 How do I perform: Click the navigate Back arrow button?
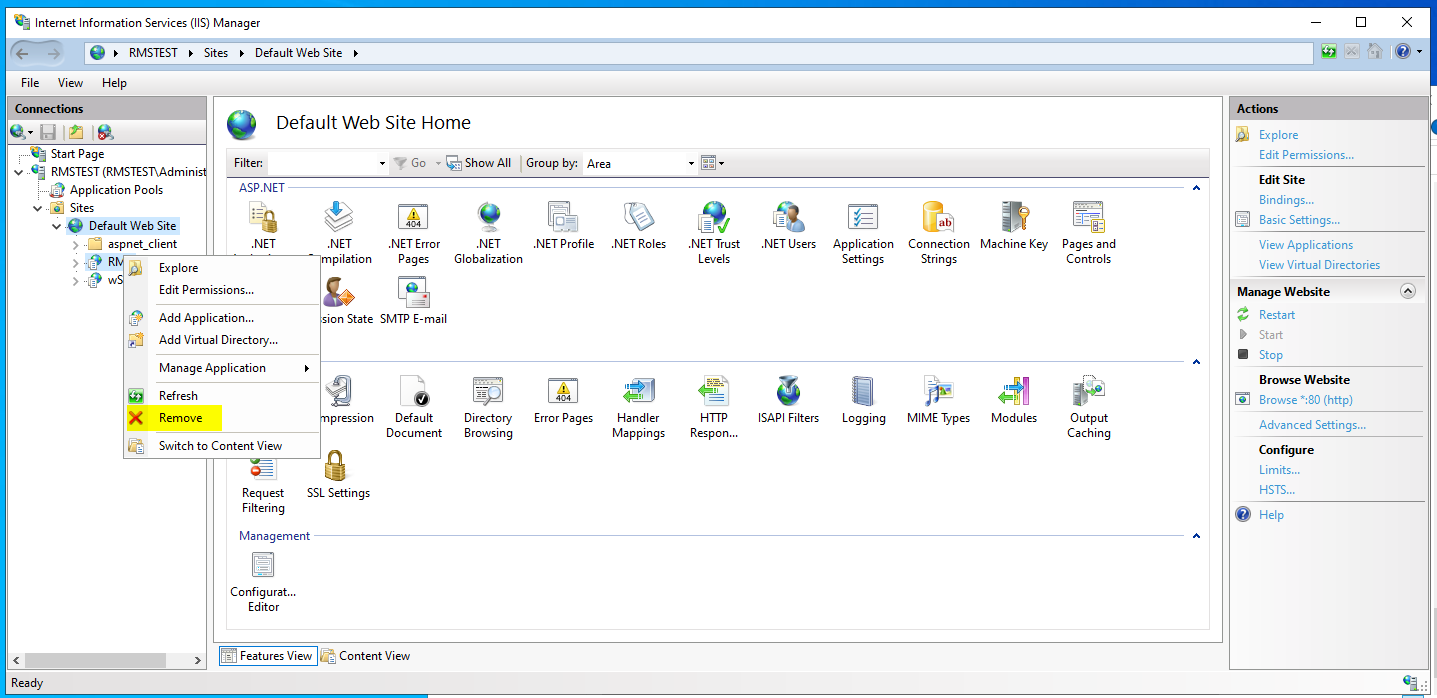23,53
